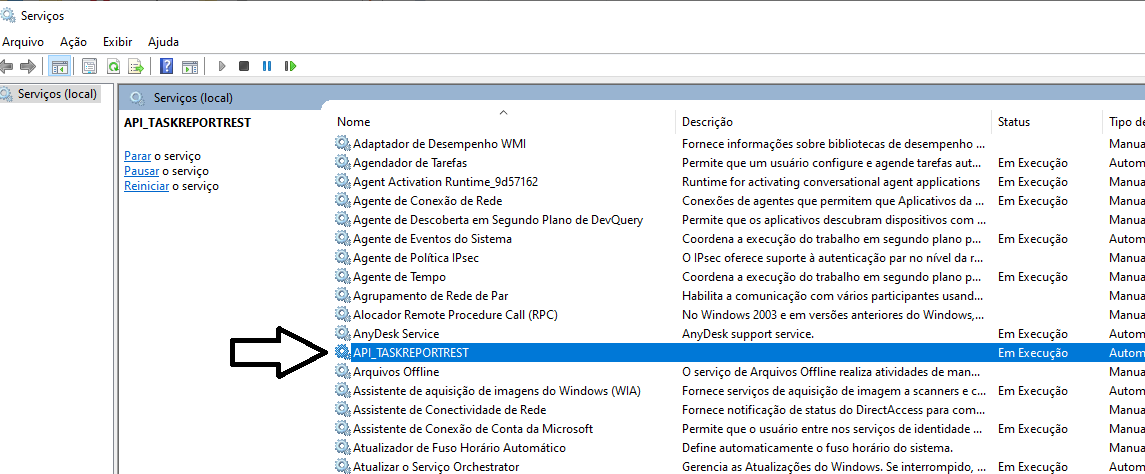This screenshot has width=1145, height=474.
Task: Sort by the Nome column header
Action: tap(353, 122)
